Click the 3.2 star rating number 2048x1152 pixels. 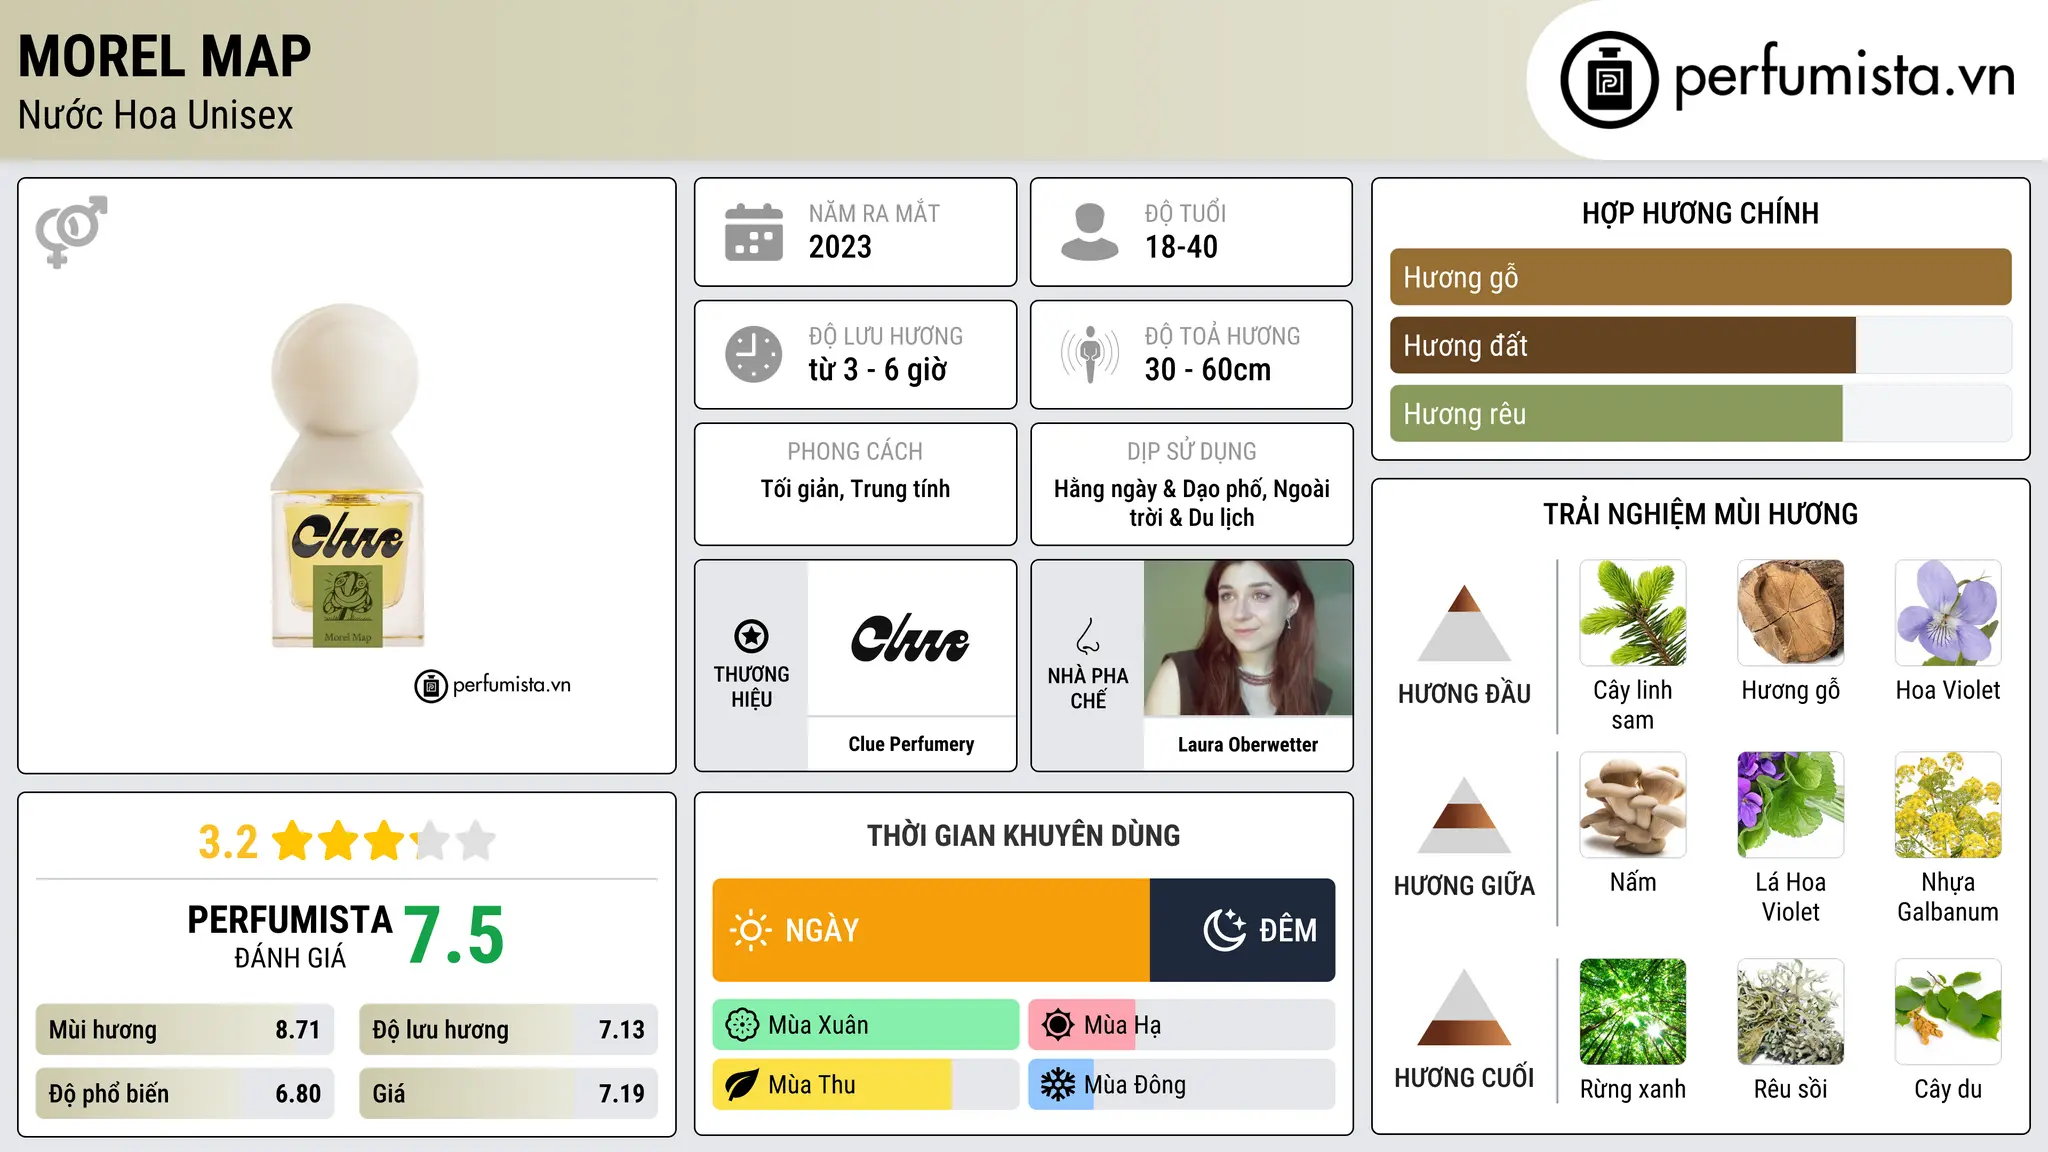coord(228,842)
